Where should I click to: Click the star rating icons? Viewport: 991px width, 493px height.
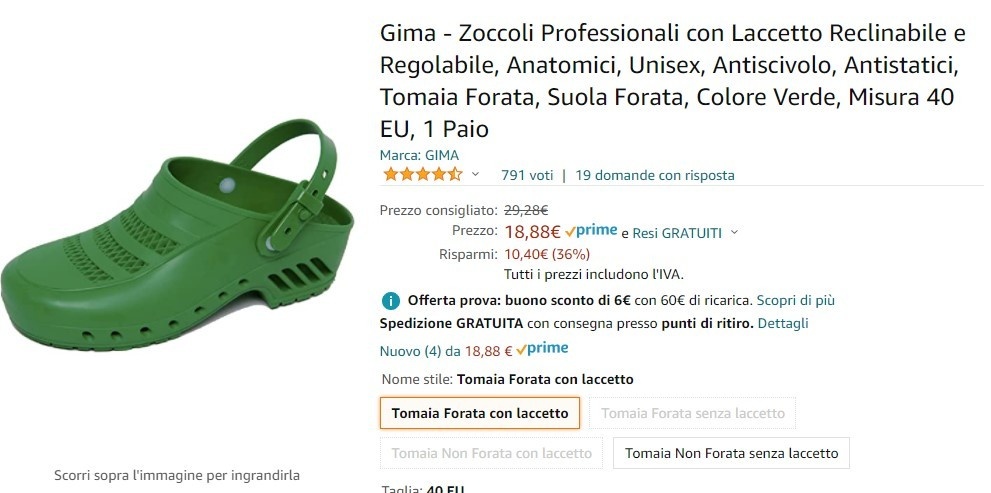pos(423,174)
